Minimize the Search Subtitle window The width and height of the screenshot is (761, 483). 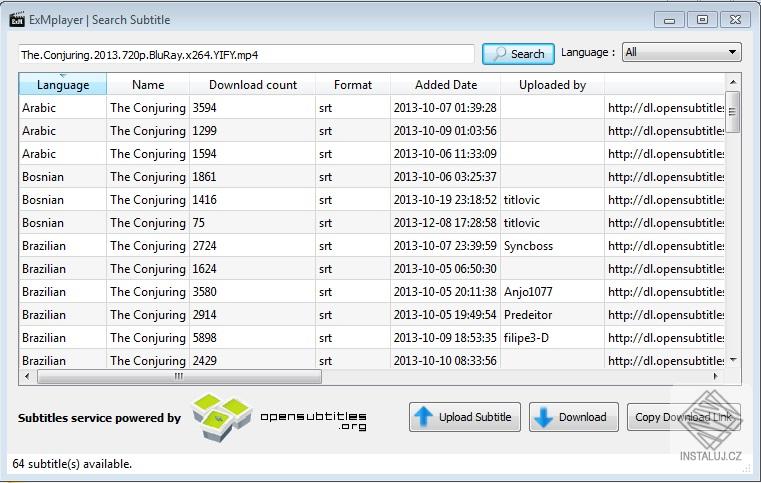coord(669,20)
